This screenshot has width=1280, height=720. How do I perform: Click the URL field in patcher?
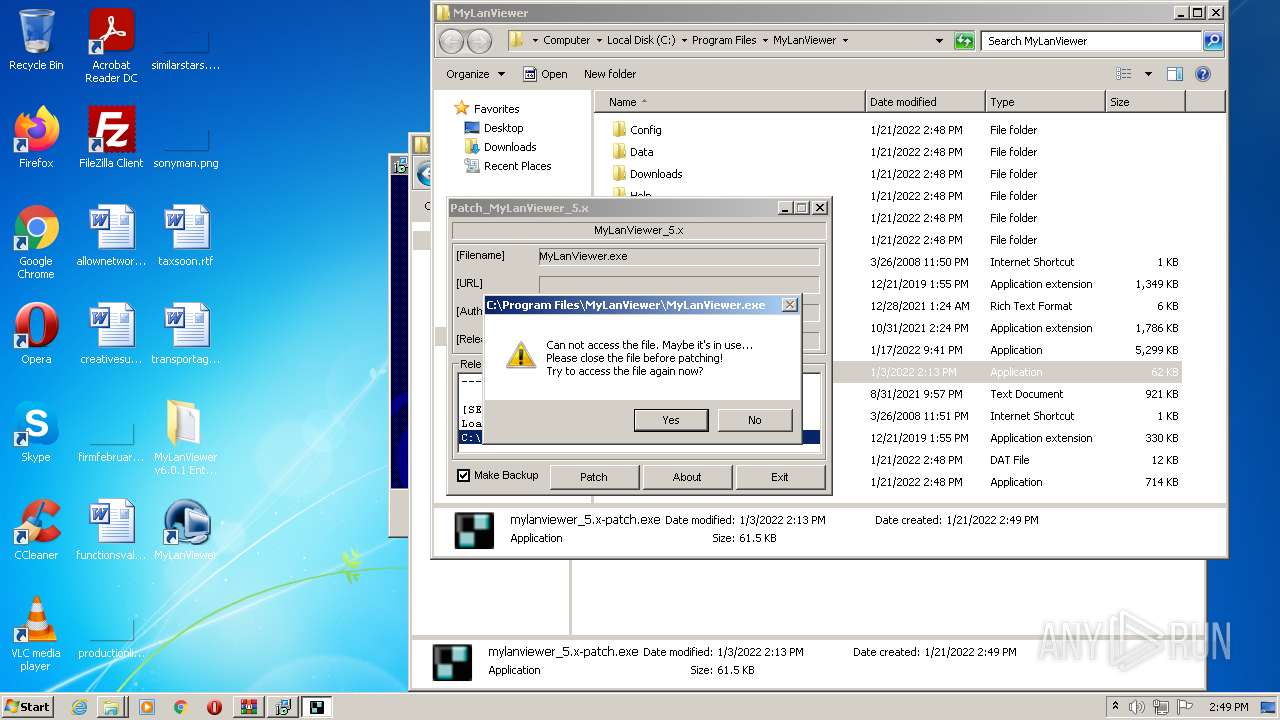tap(679, 284)
